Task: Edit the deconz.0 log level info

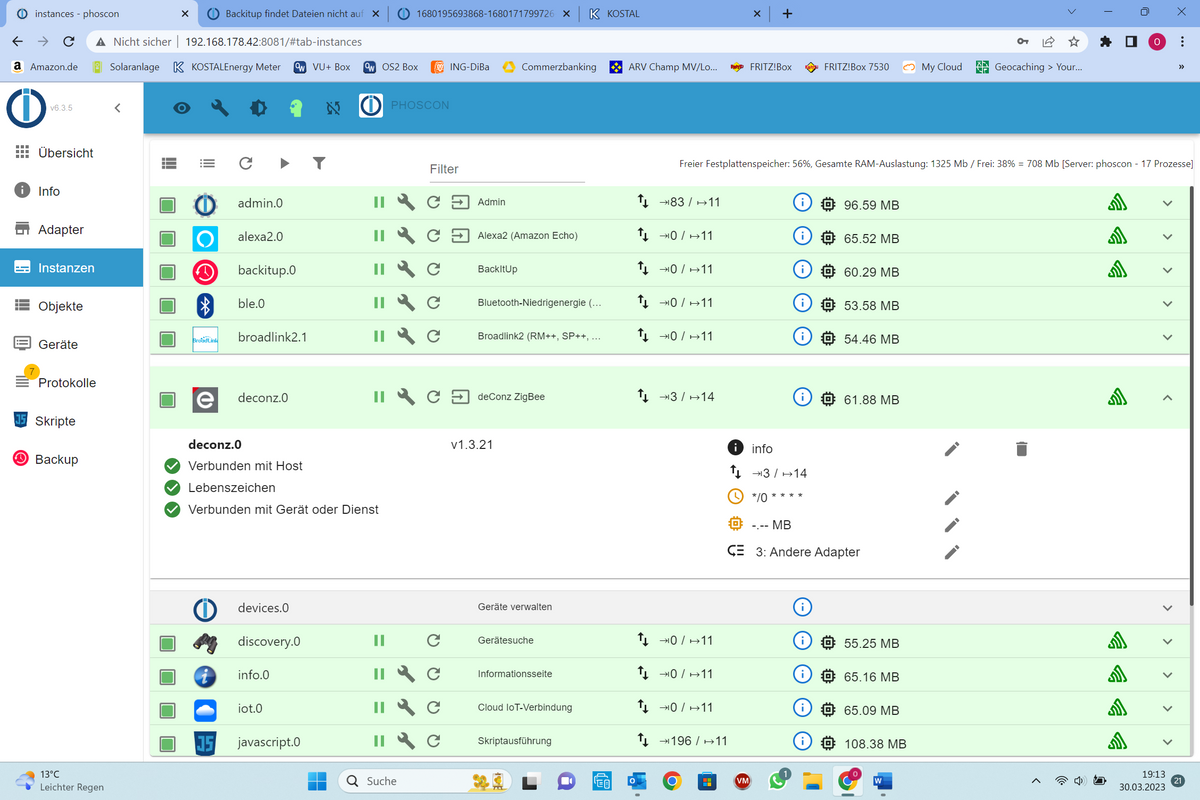Action: pyautogui.click(x=952, y=449)
